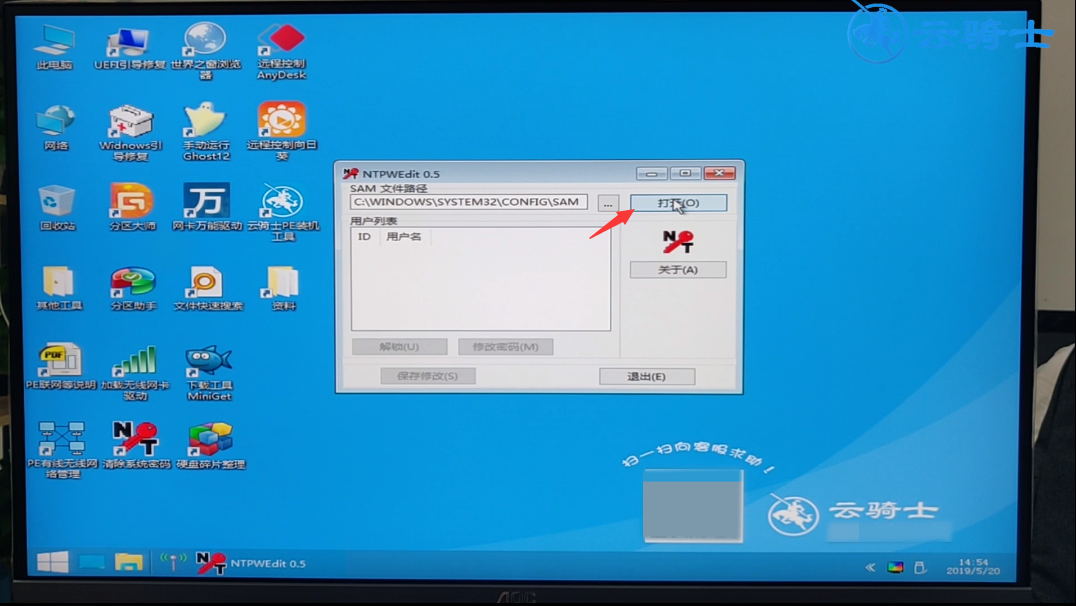Open 清除系统密码 desktop shortcut

click(135, 441)
